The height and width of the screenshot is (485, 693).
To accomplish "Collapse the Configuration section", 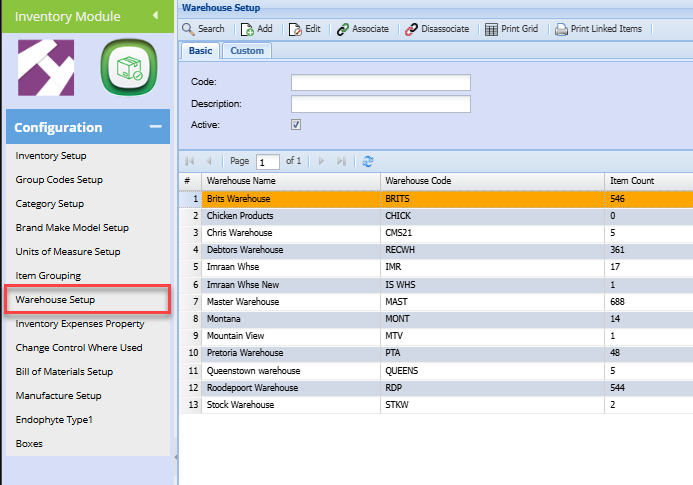I will pyautogui.click(x=155, y=127).
